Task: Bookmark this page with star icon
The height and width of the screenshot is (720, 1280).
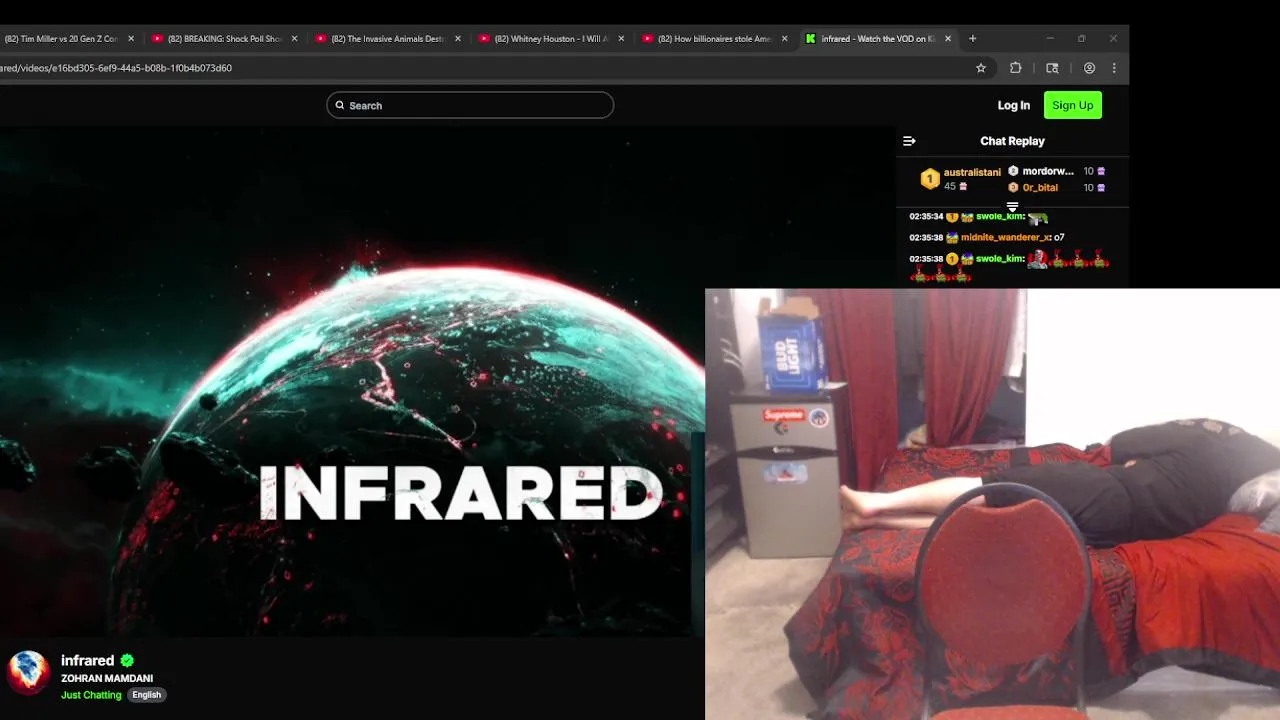Action: (x=981, y=68)
